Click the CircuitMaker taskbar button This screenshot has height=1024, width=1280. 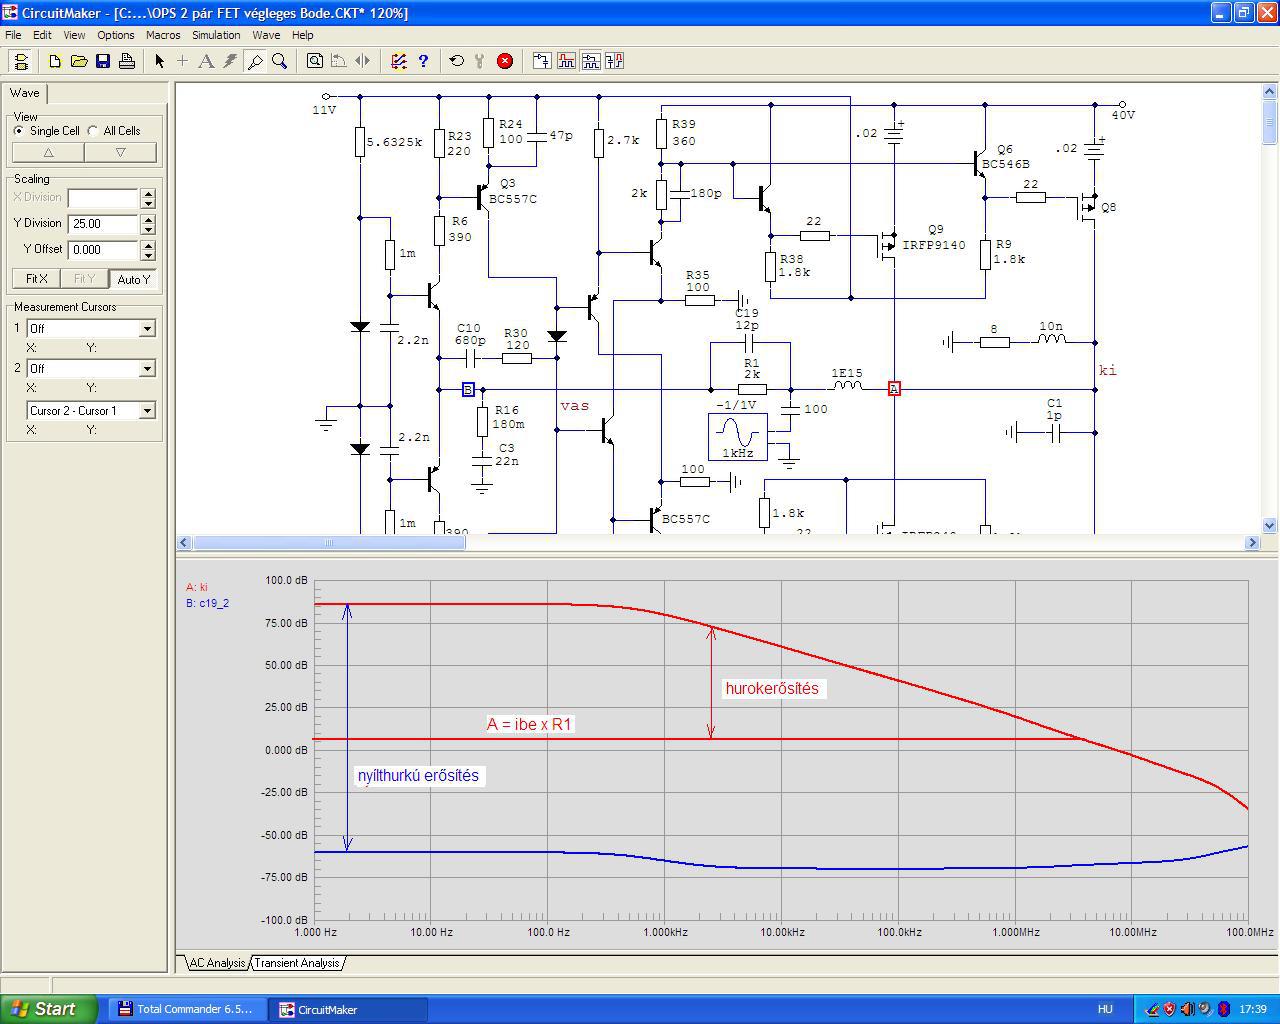click(x=349, y=1009)
